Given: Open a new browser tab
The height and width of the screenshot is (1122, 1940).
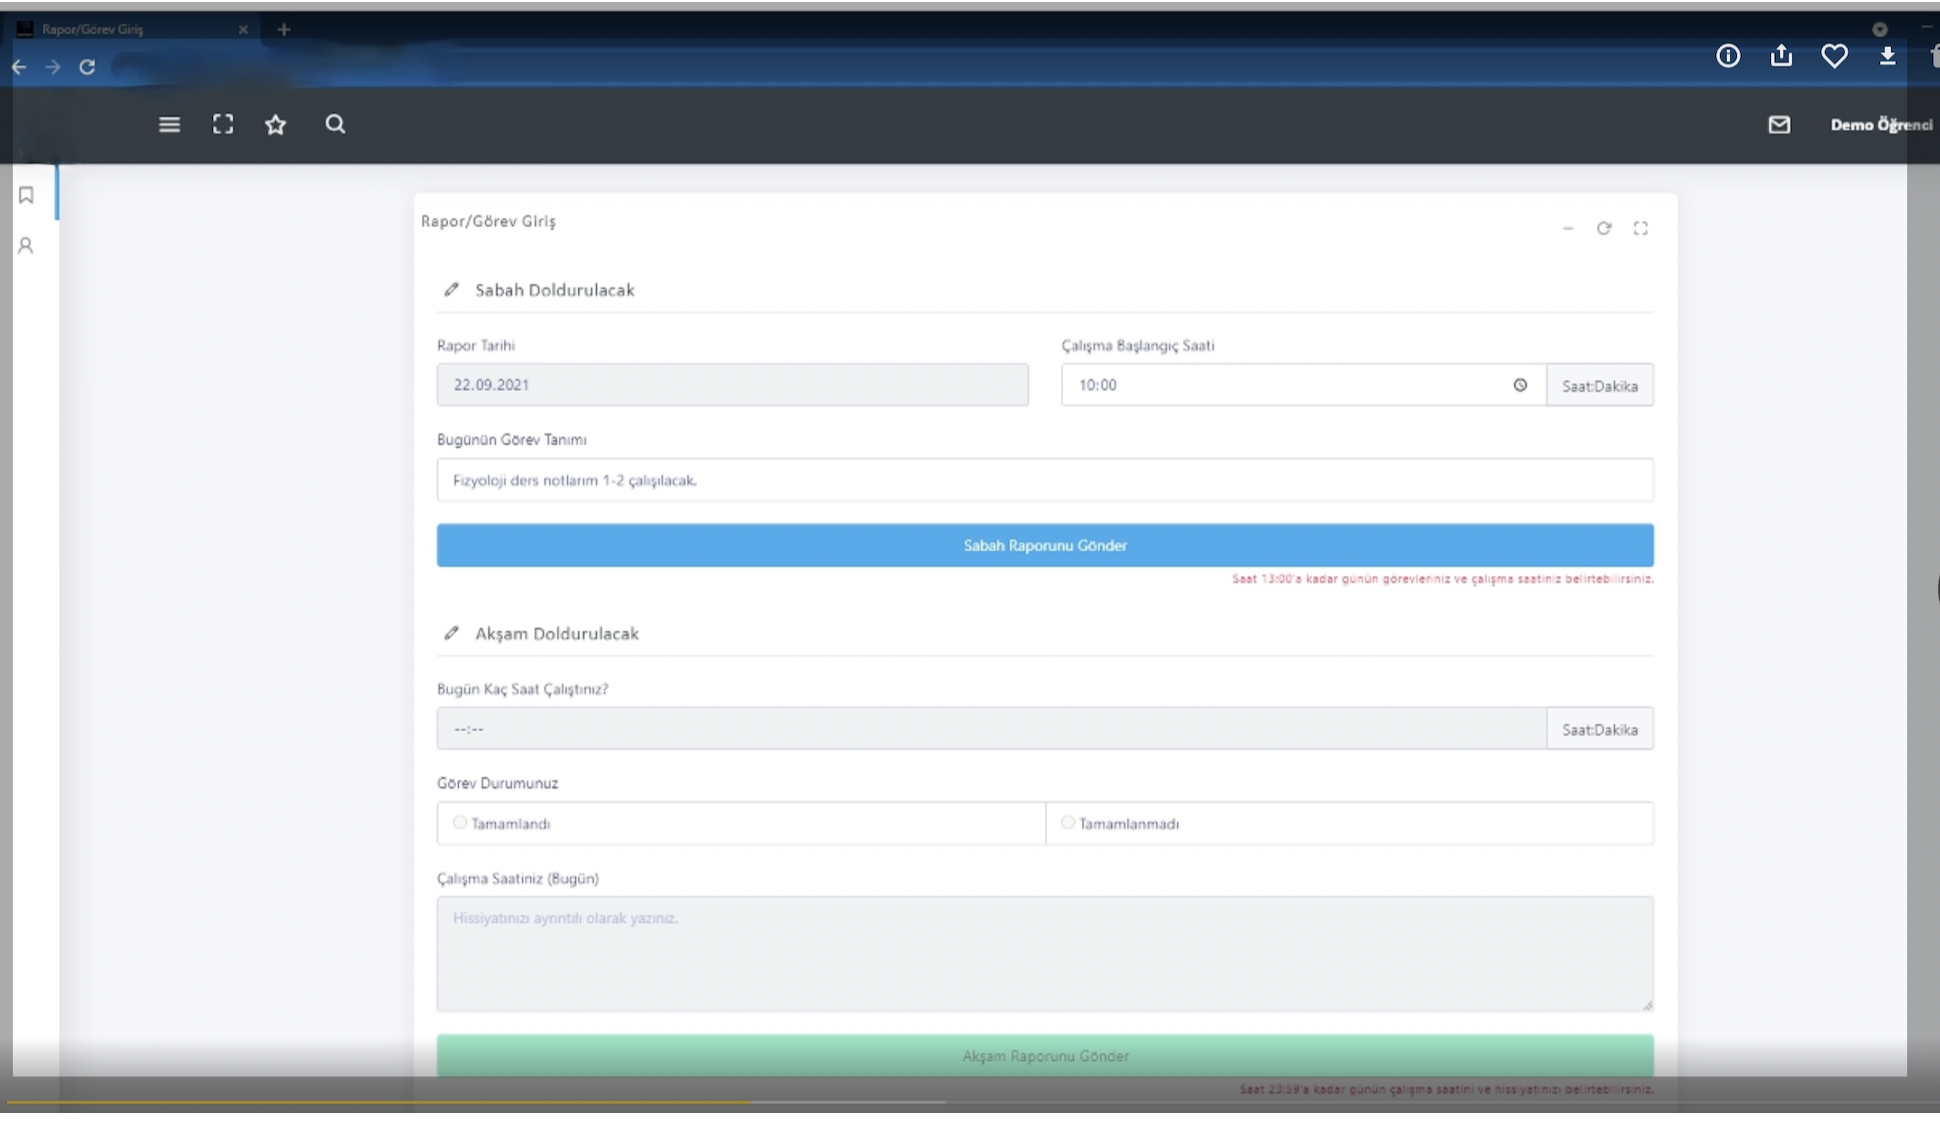Looking at the screenshot, I should point(284,30).
